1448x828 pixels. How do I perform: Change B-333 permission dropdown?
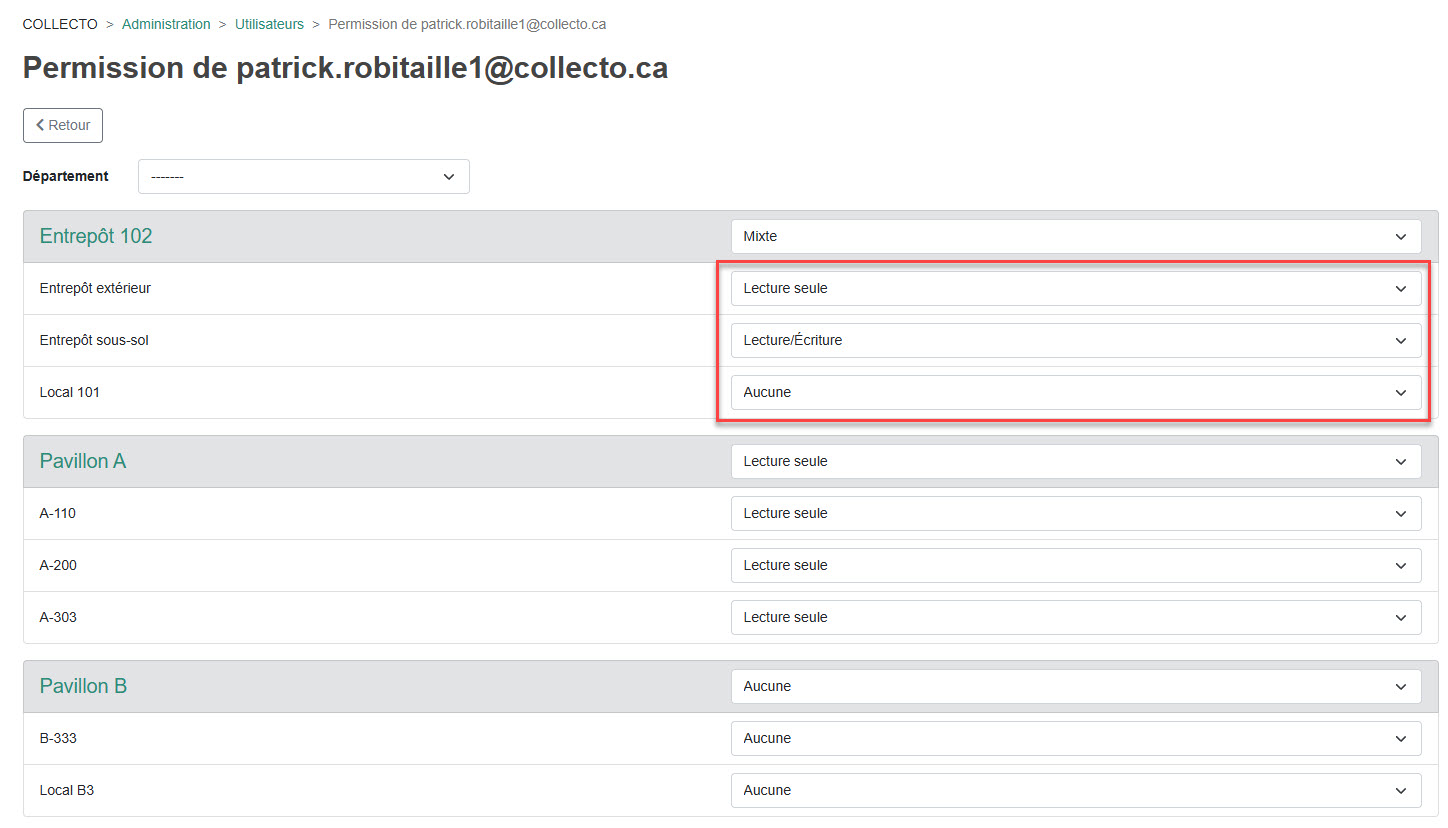(x=1075, y=739)
